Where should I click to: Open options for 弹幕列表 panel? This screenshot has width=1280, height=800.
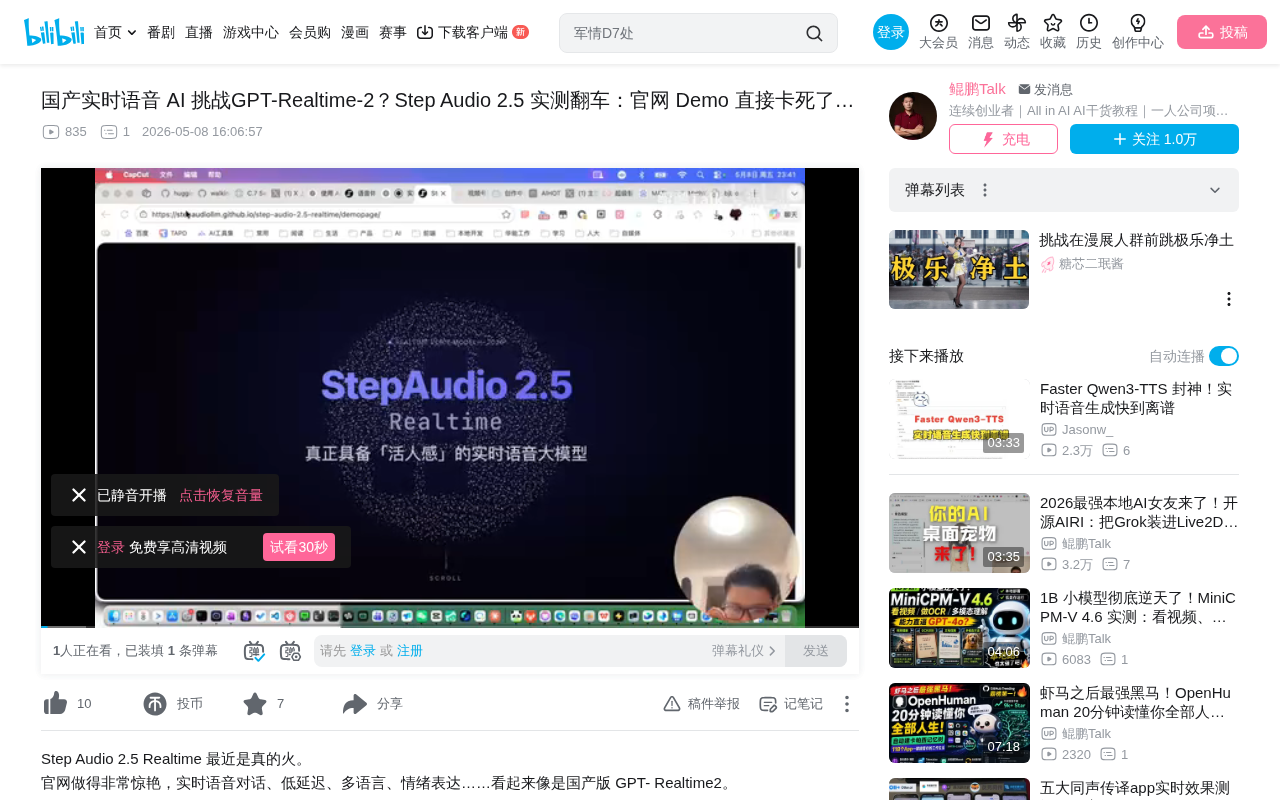985,190
